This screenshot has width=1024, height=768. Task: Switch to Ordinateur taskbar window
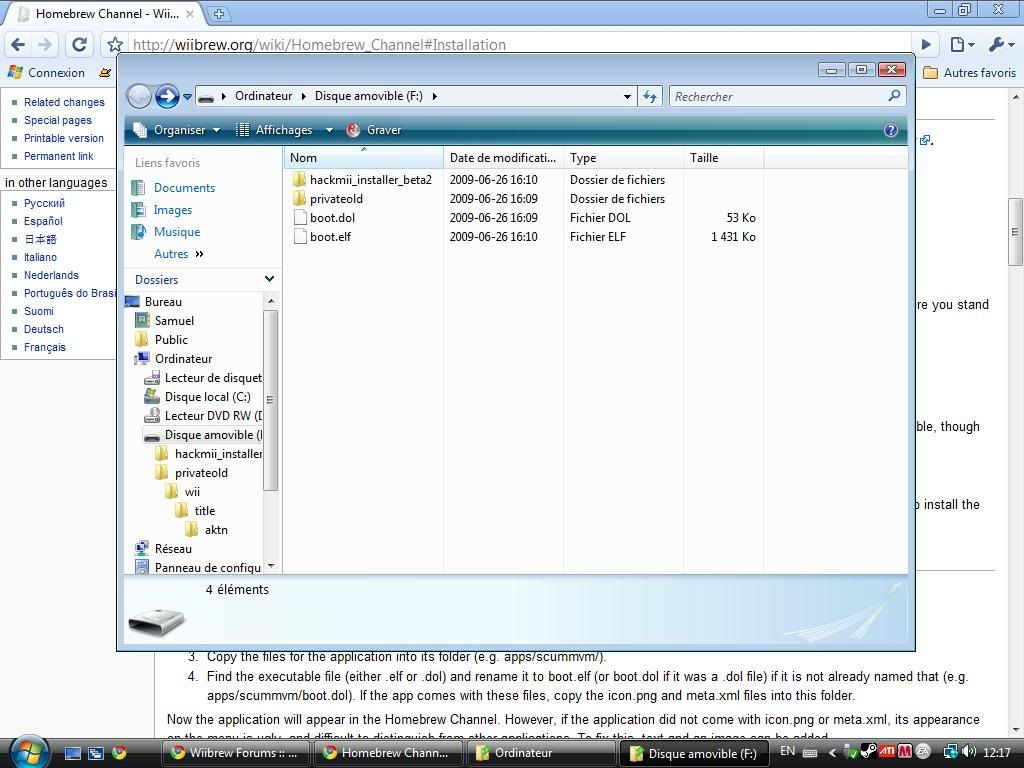[x=540, y=753]
